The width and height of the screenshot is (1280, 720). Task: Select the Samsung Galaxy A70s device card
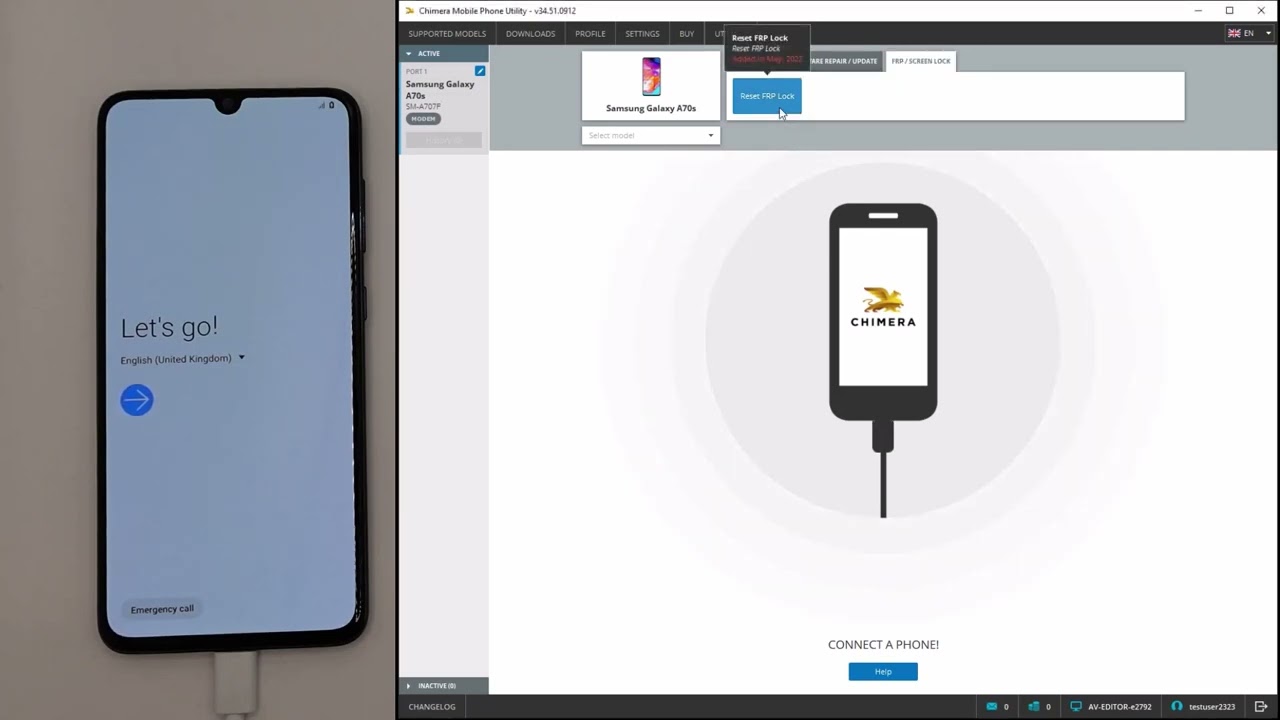pos(651,86)
